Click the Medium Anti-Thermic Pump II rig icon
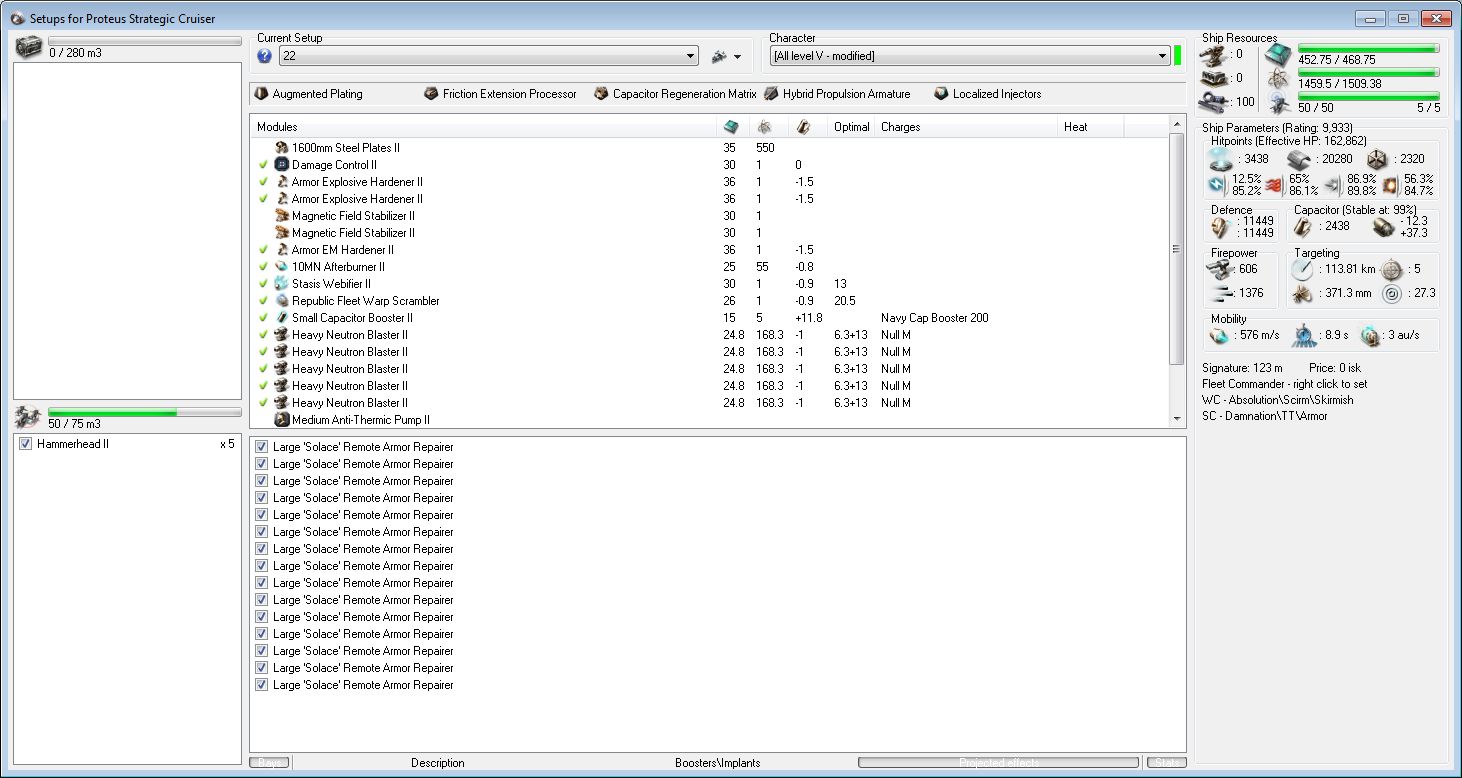The image size is (1462, 778). point(282,420)
